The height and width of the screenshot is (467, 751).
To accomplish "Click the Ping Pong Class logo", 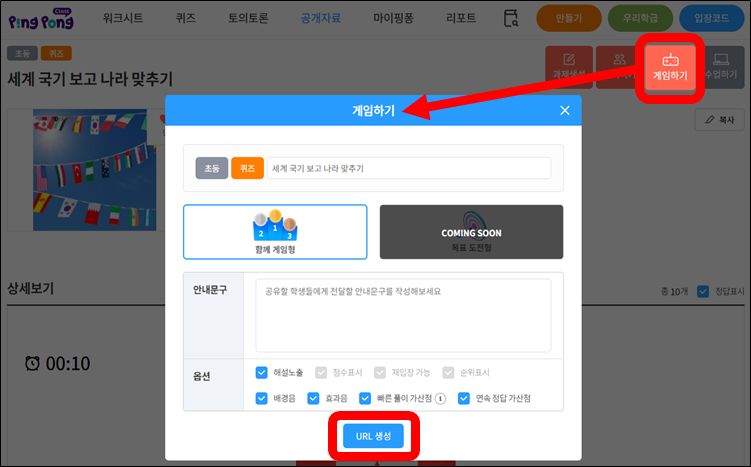I will pos(42,19).
